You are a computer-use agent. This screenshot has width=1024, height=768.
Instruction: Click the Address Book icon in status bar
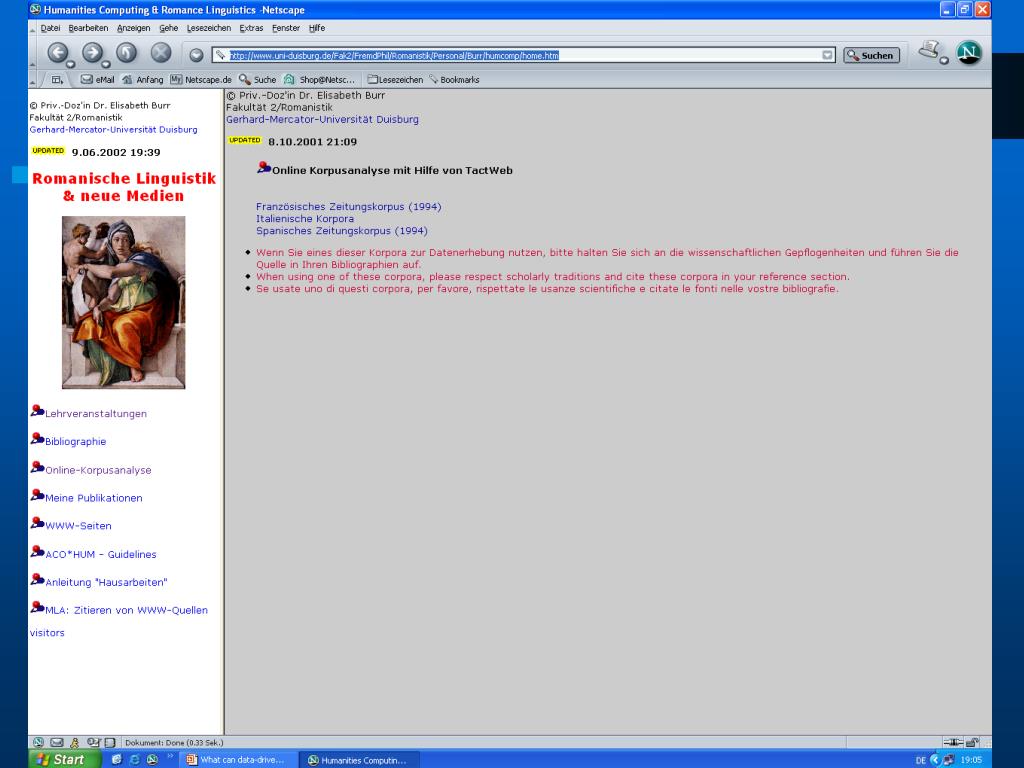point(110,743)
